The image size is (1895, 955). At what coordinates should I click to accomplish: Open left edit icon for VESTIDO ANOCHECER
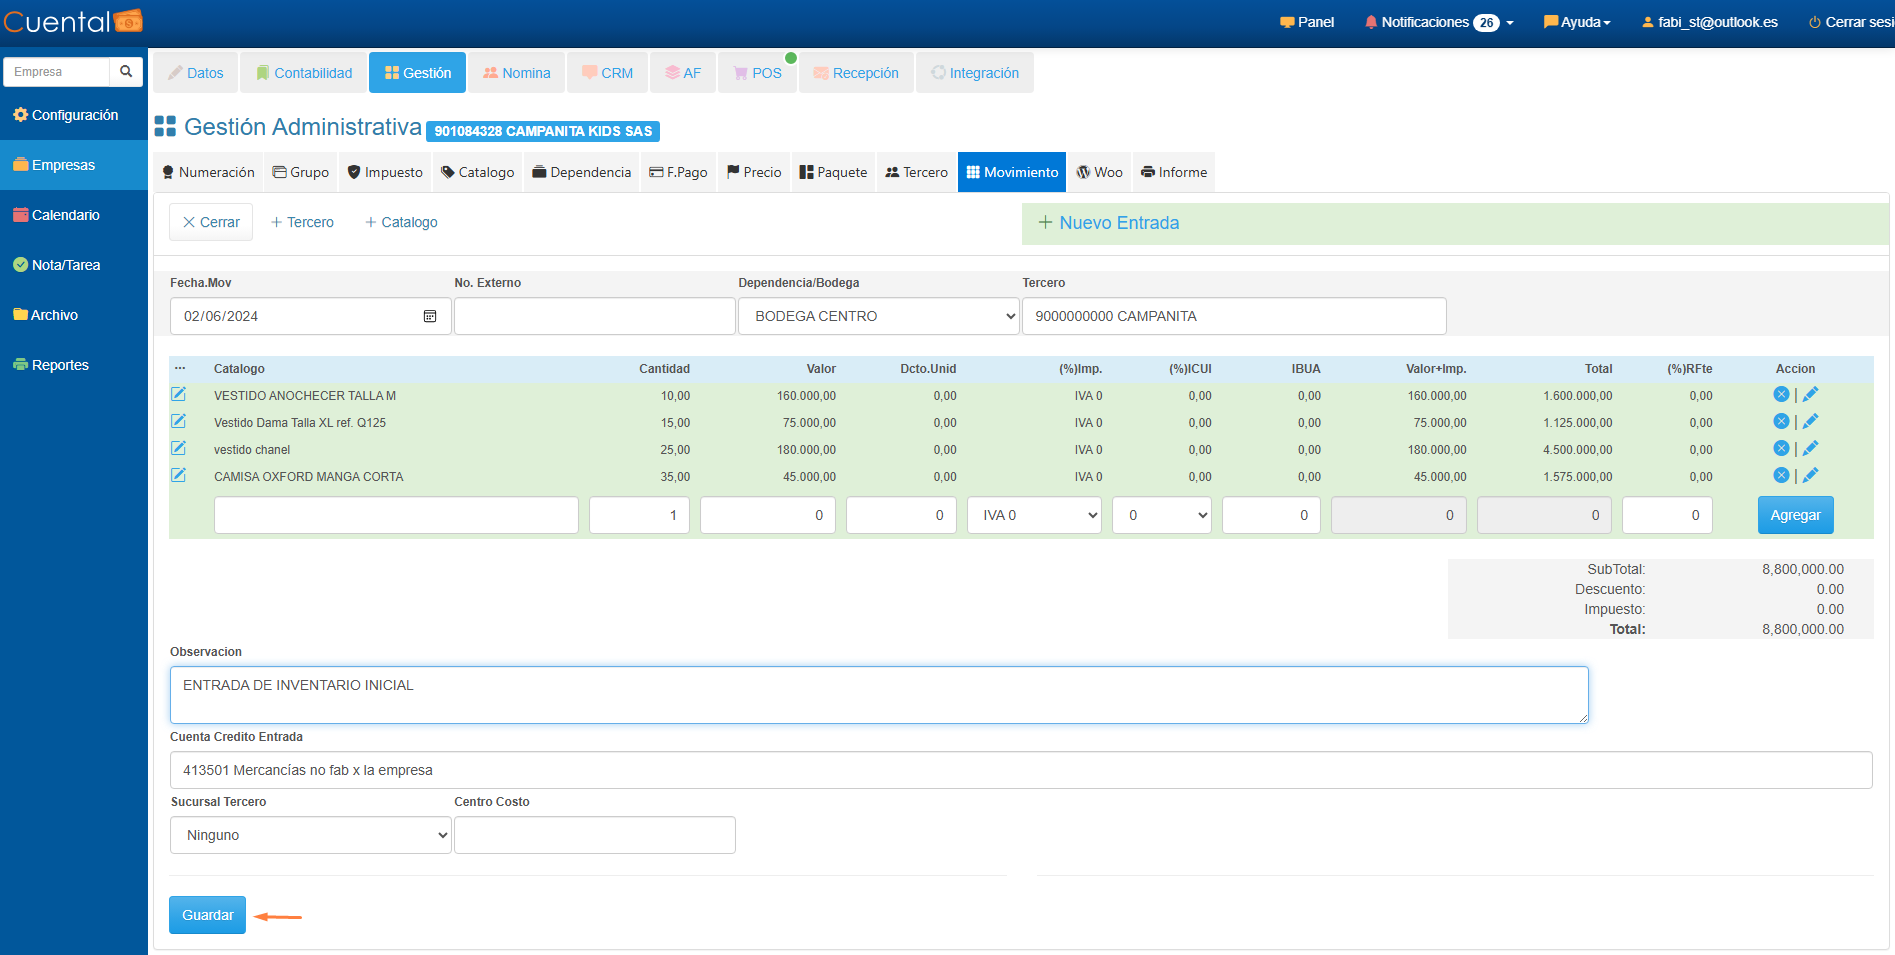[x=179, y=395]
